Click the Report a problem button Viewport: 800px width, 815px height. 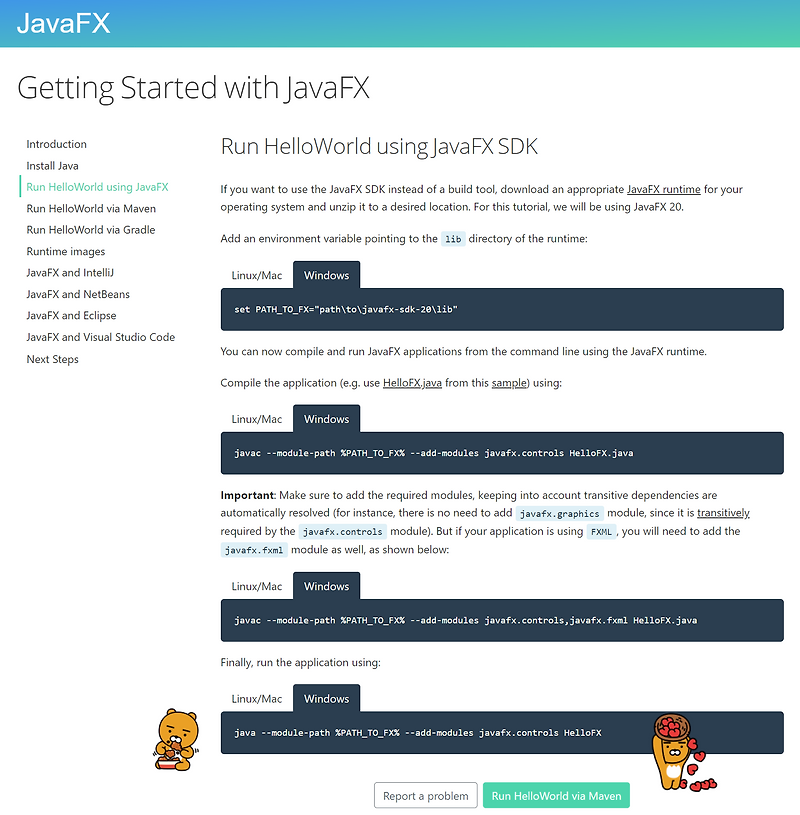click(425, 795)
